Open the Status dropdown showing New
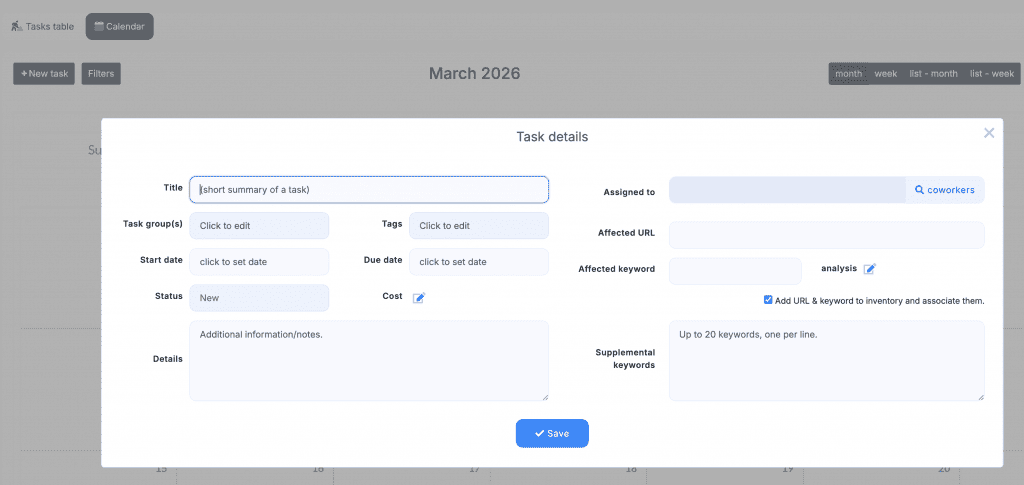 point(259,298)
